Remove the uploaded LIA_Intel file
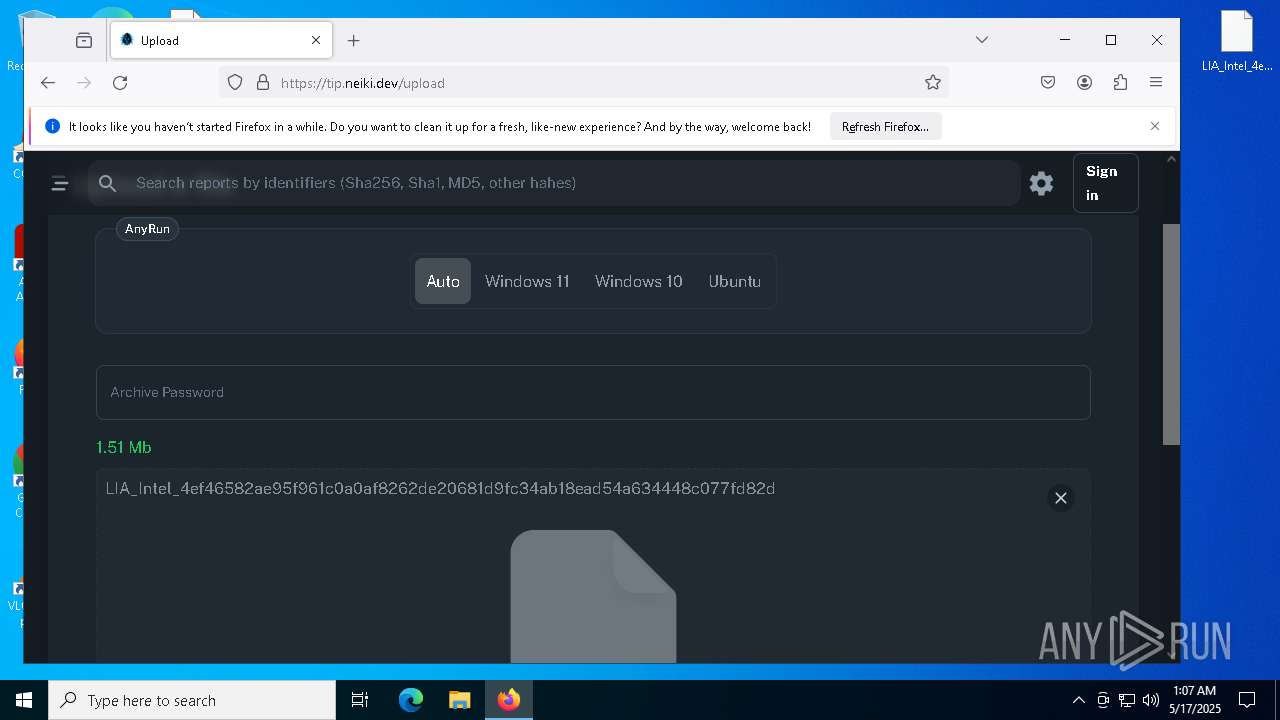The width and height of the screenshot is (1280, 720). [x=1061, y=498]
